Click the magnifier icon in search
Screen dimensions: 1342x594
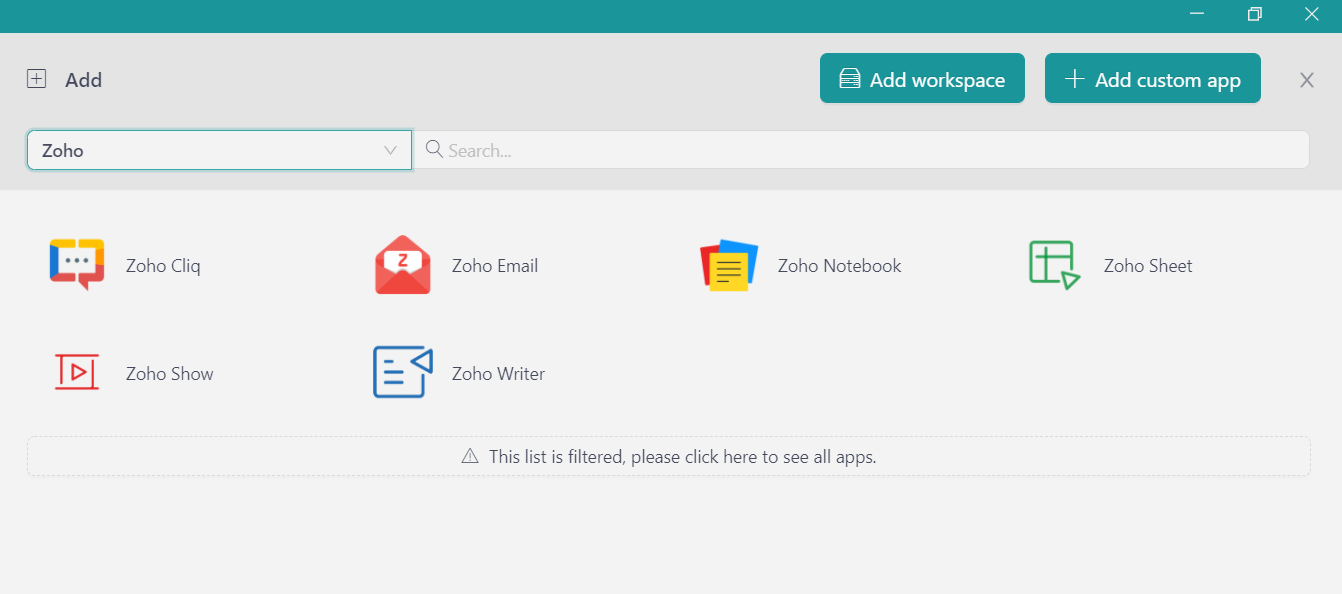[434, 149]
